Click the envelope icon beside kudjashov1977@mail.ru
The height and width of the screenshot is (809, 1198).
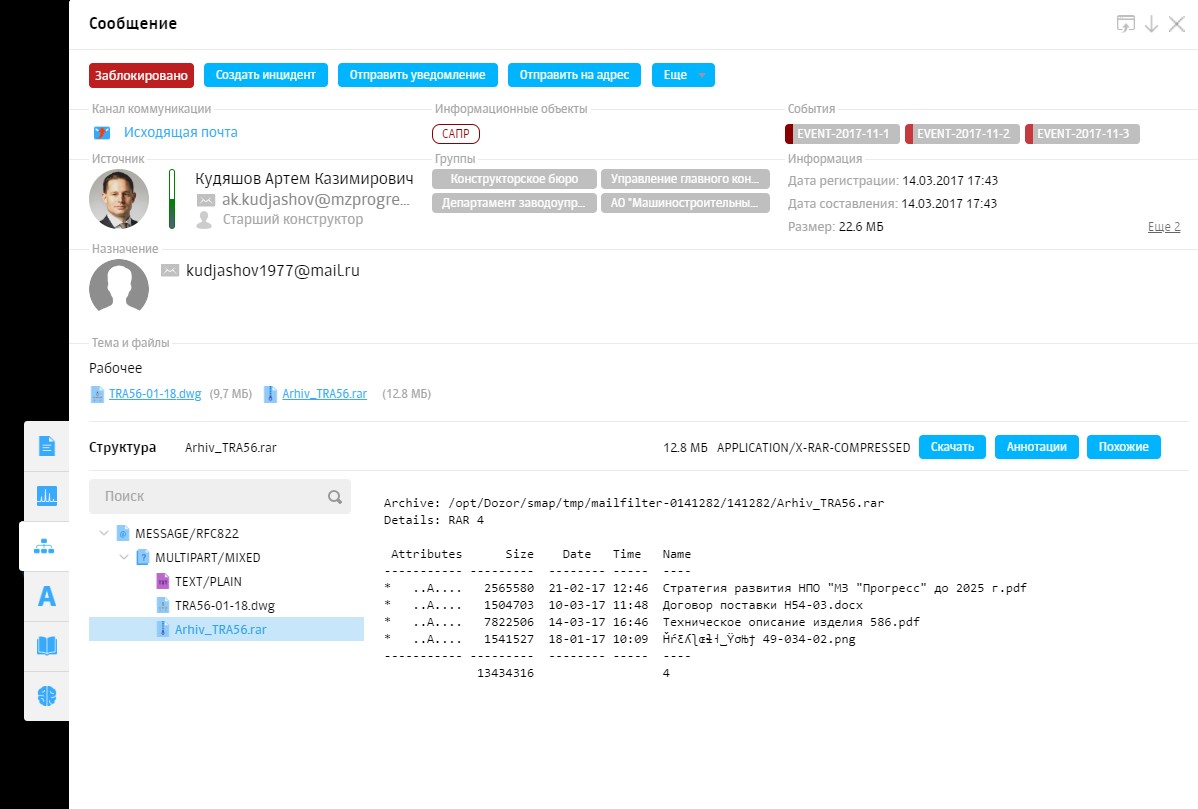pyautogui.click(x=170, y=270)
